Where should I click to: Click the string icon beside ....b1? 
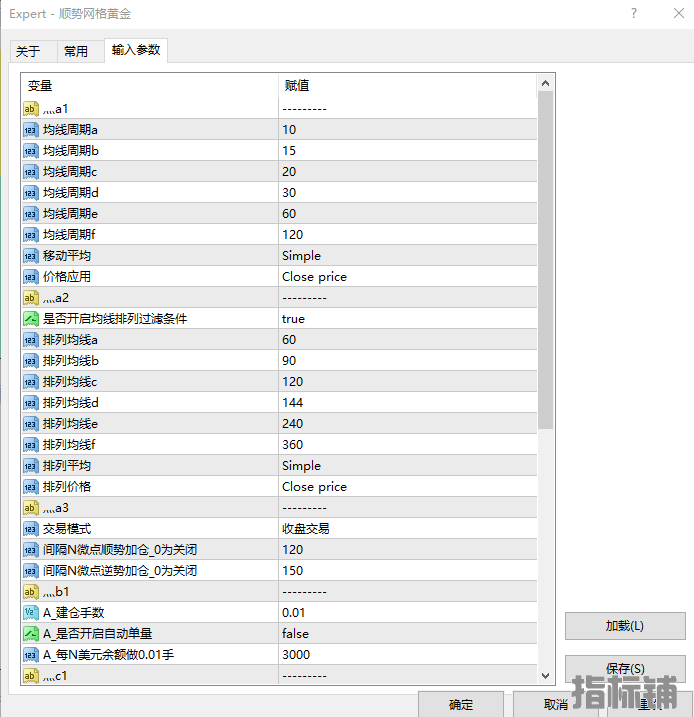pos(31,592)
